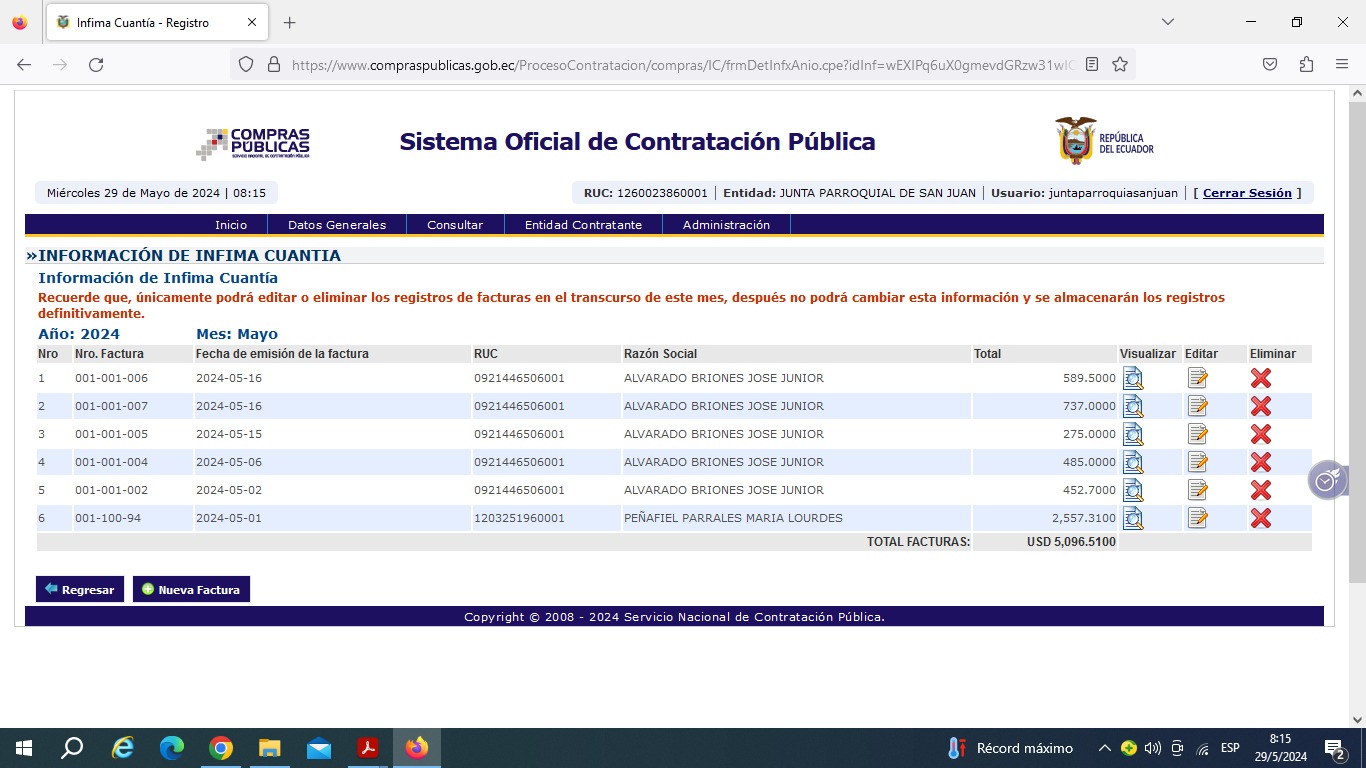Viewport: 1366px width, 768px height.
Task: Edit the PEÑAFIEL PARRALES invoice
Action: (1197, 518)
